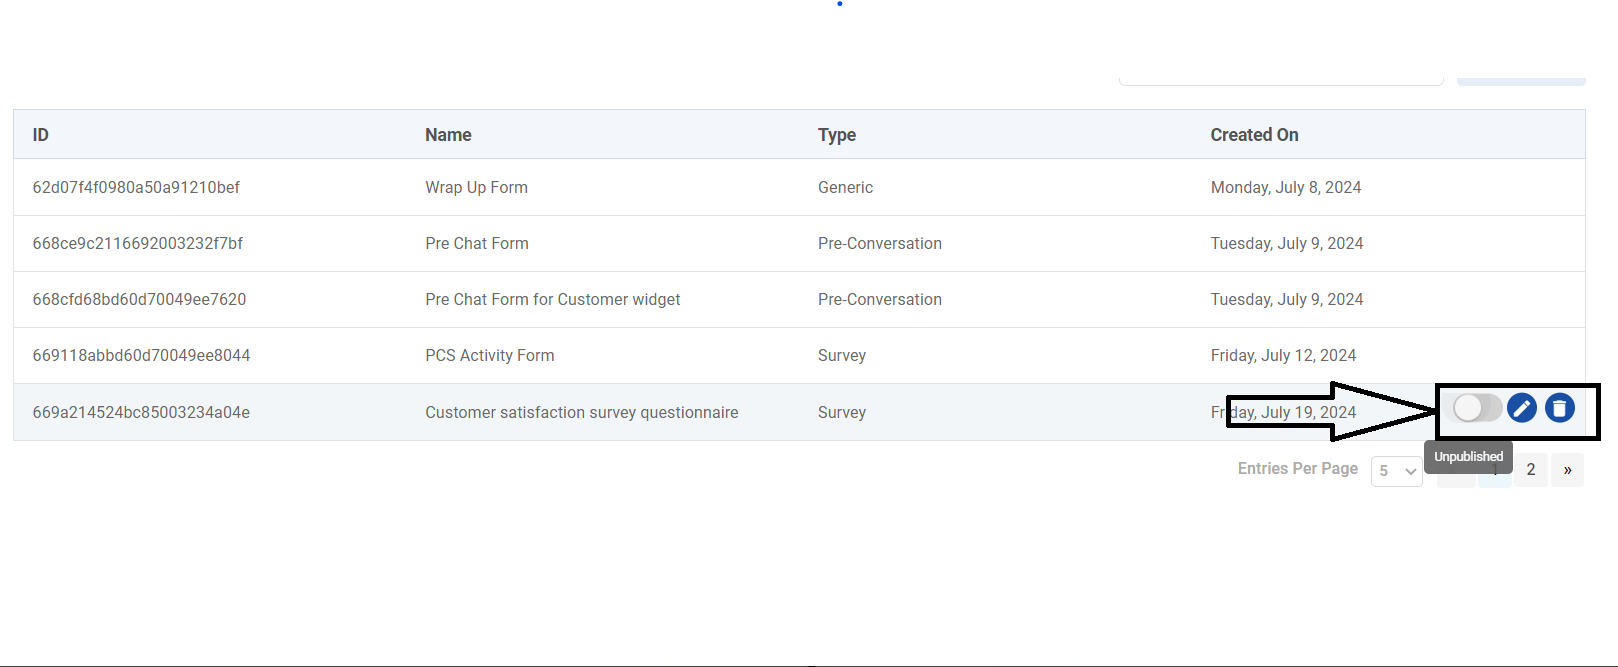Viewport: 1618px width, 667px height.
Task: Select the Wrap Up Form row name
Action: coord(476,188)
